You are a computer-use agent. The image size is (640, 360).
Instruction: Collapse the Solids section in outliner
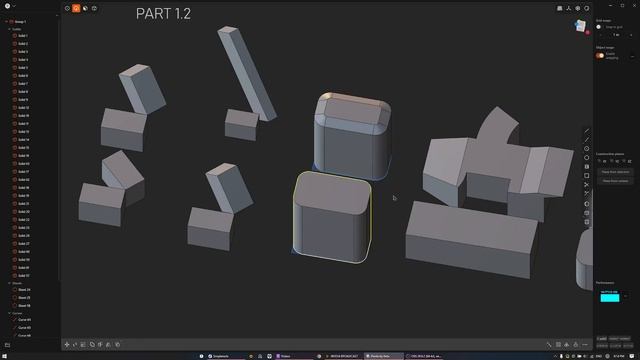(9, 29)
